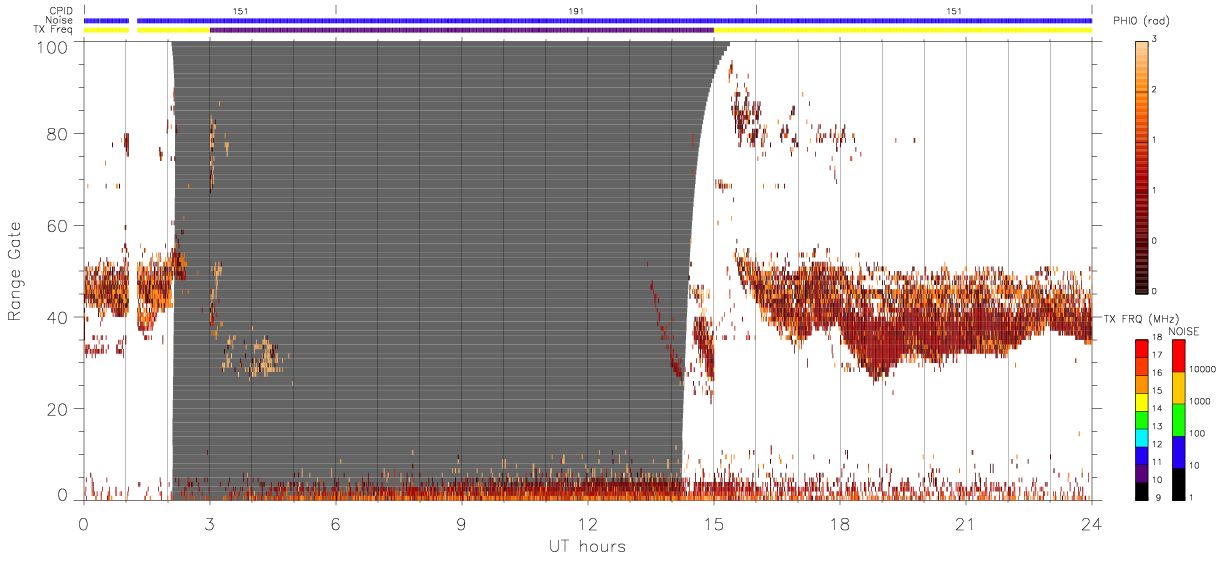Screen dimensions: 1228x567
Task: Select the 16 label on TX FRQ legend
Action: 1156,373
